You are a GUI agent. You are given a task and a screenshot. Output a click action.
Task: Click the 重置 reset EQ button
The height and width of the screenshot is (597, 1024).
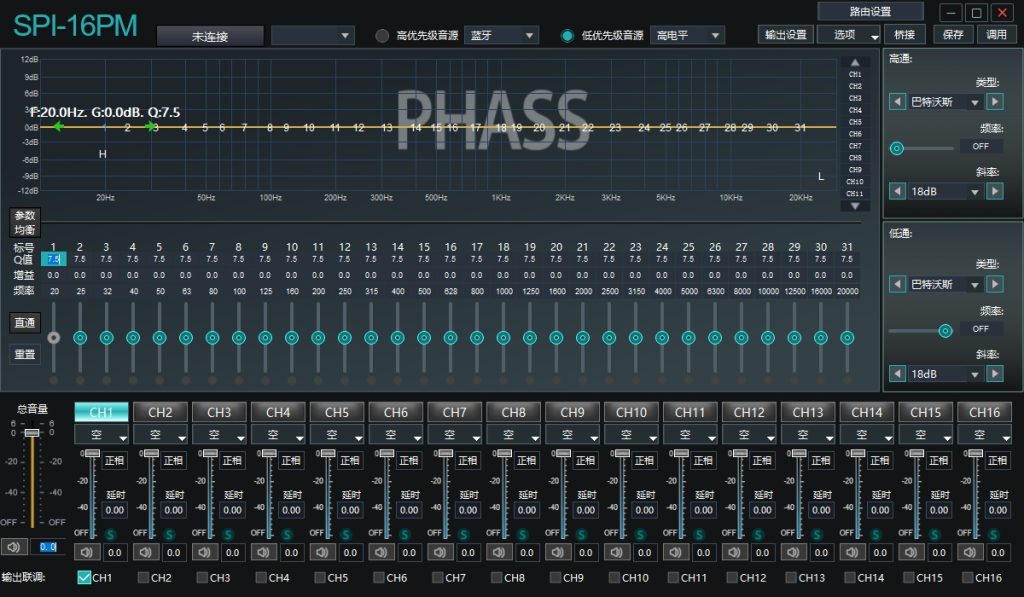(x=25, y=354)
